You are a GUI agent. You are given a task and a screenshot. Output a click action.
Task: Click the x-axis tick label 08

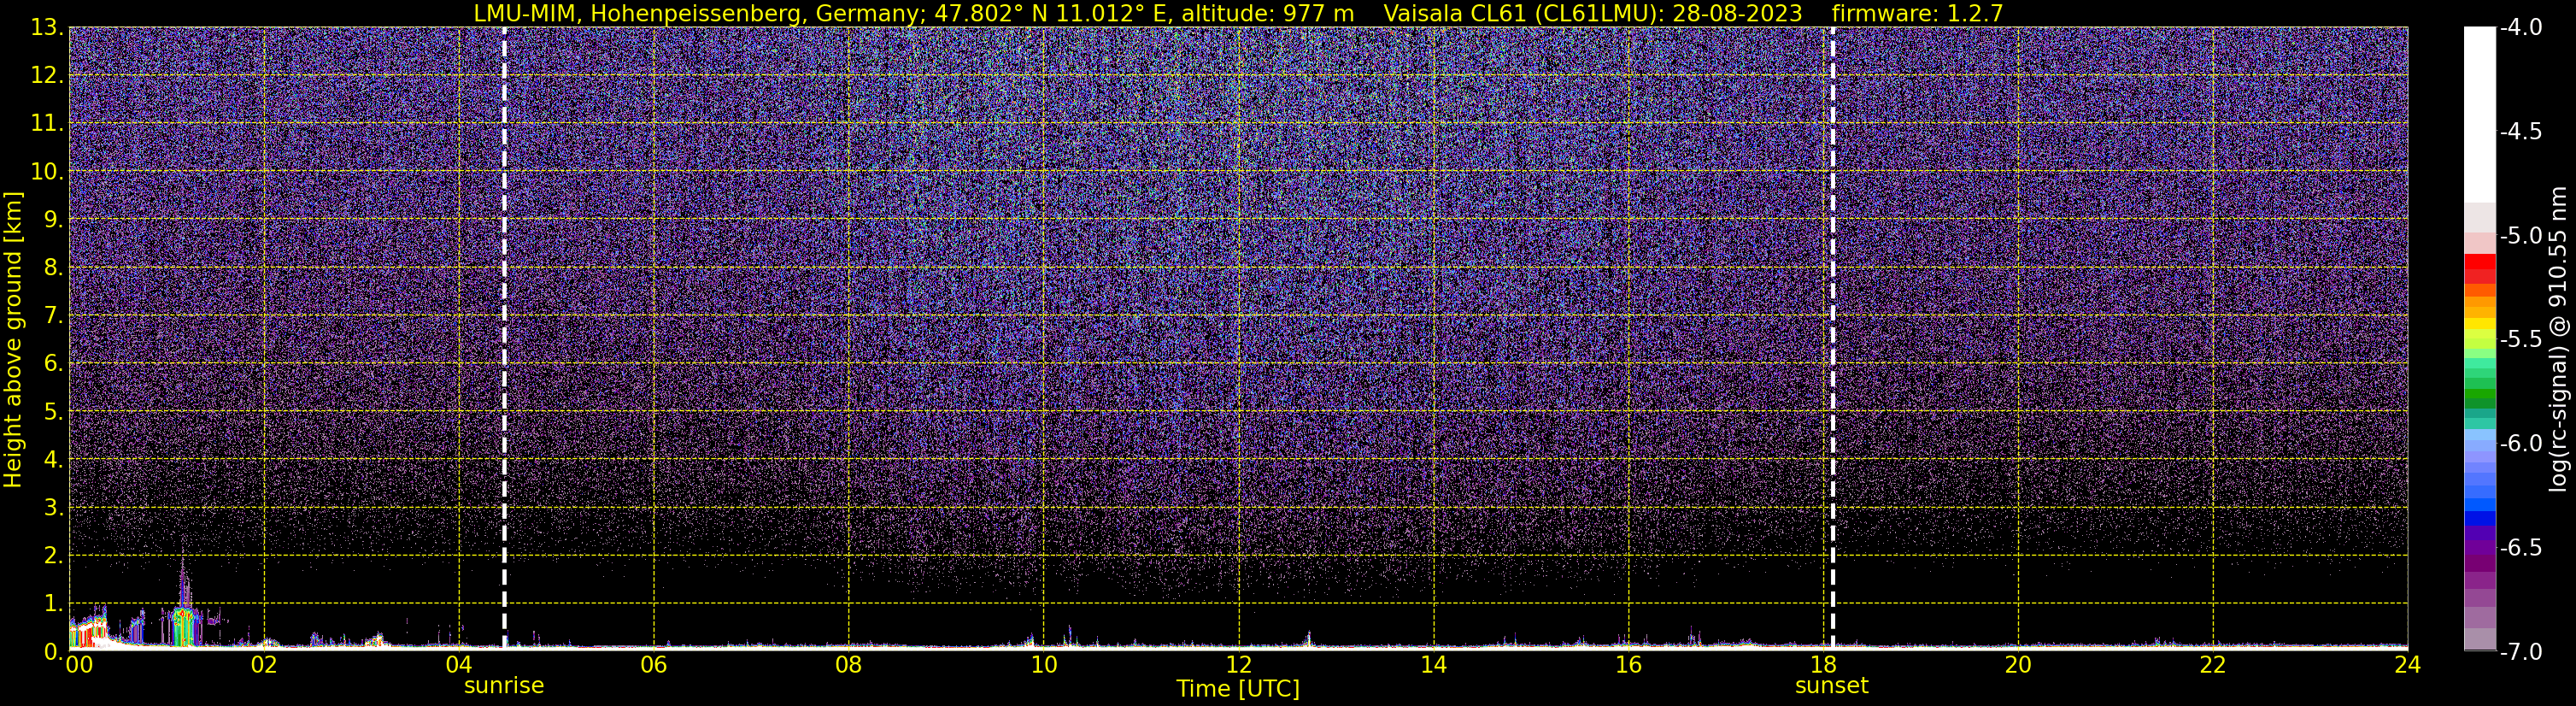[x=849, y=665]
